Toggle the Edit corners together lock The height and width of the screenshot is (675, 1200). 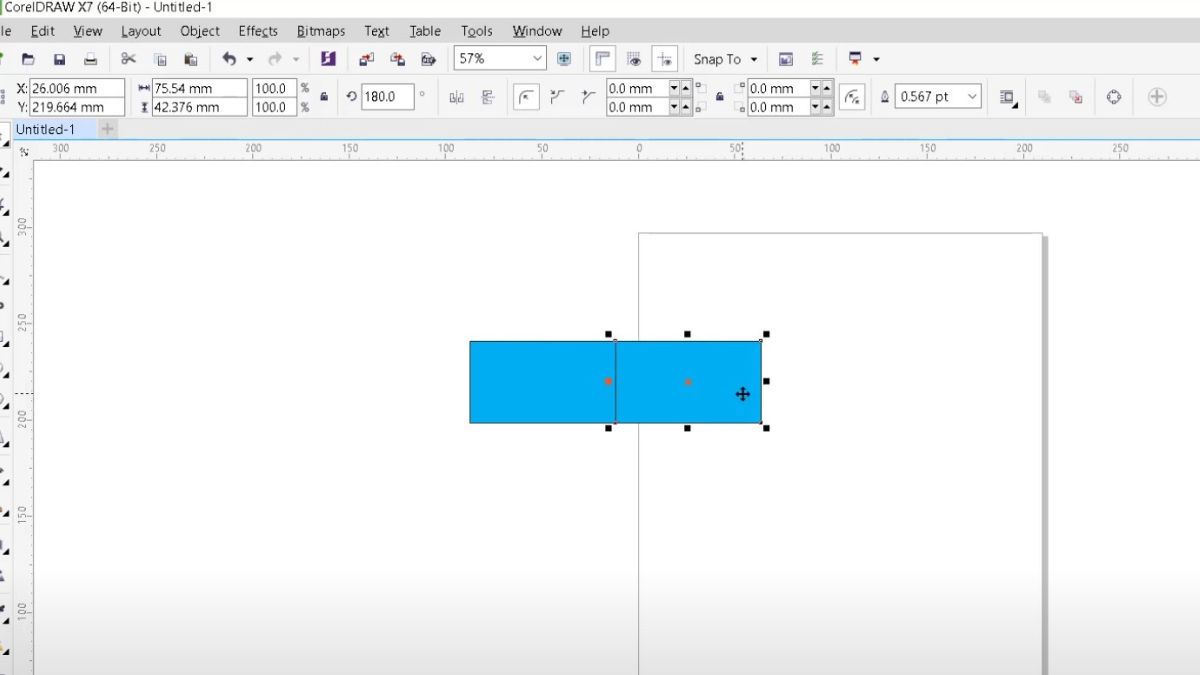pyautogui.click(x=720, y=97)
